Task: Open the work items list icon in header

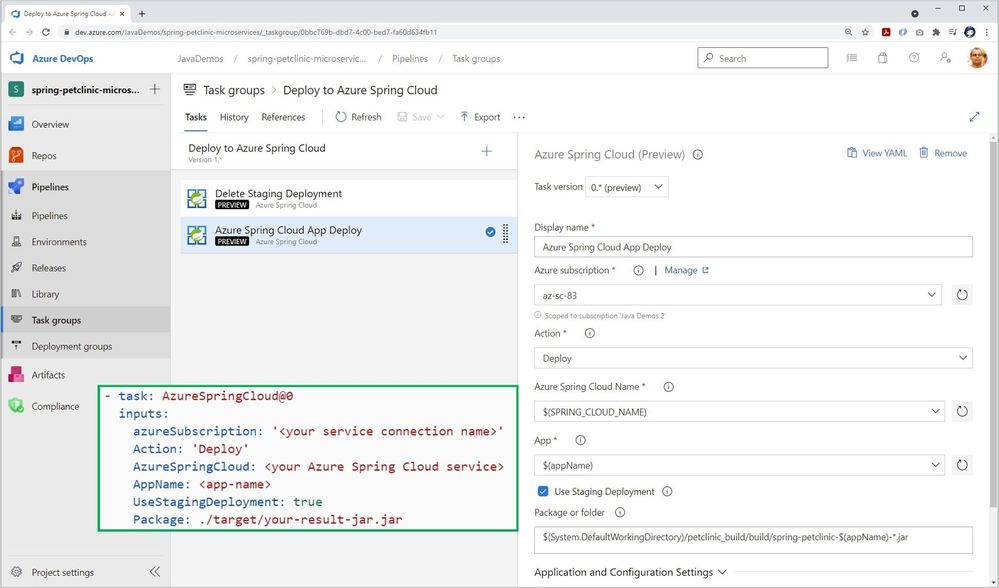Action: coord(852,58)
